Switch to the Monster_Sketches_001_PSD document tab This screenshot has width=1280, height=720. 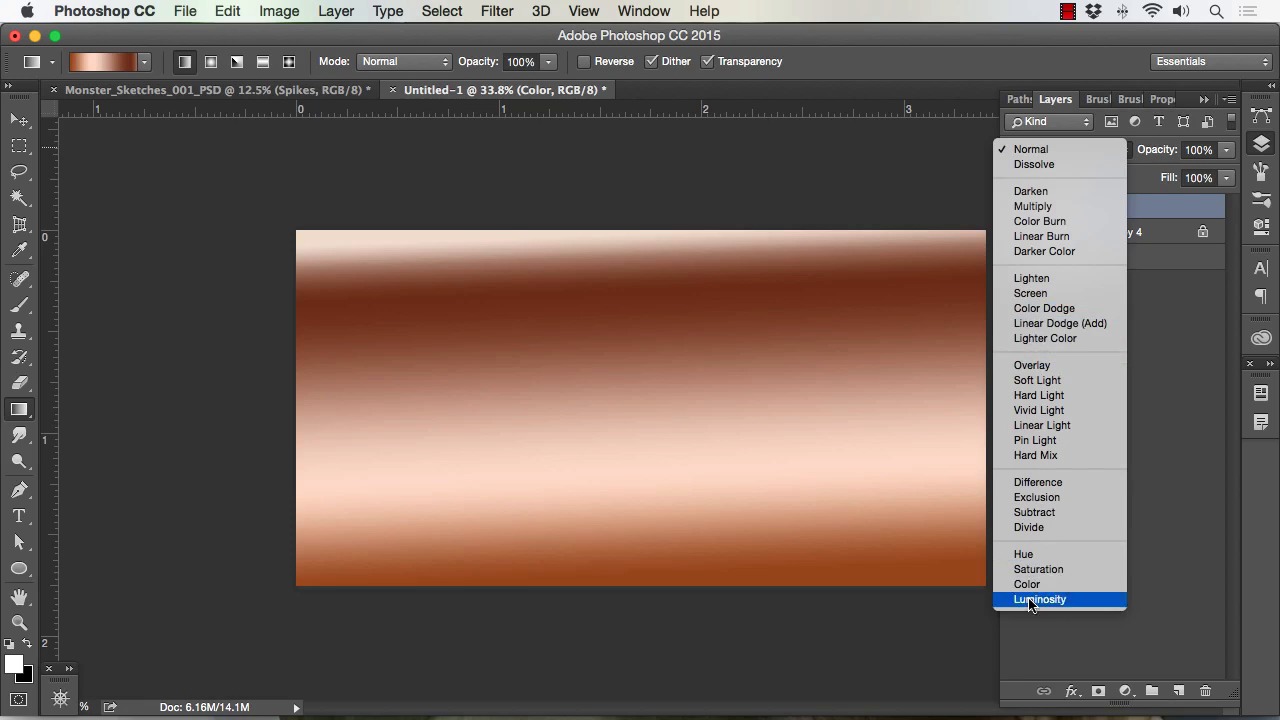point(217,90)
